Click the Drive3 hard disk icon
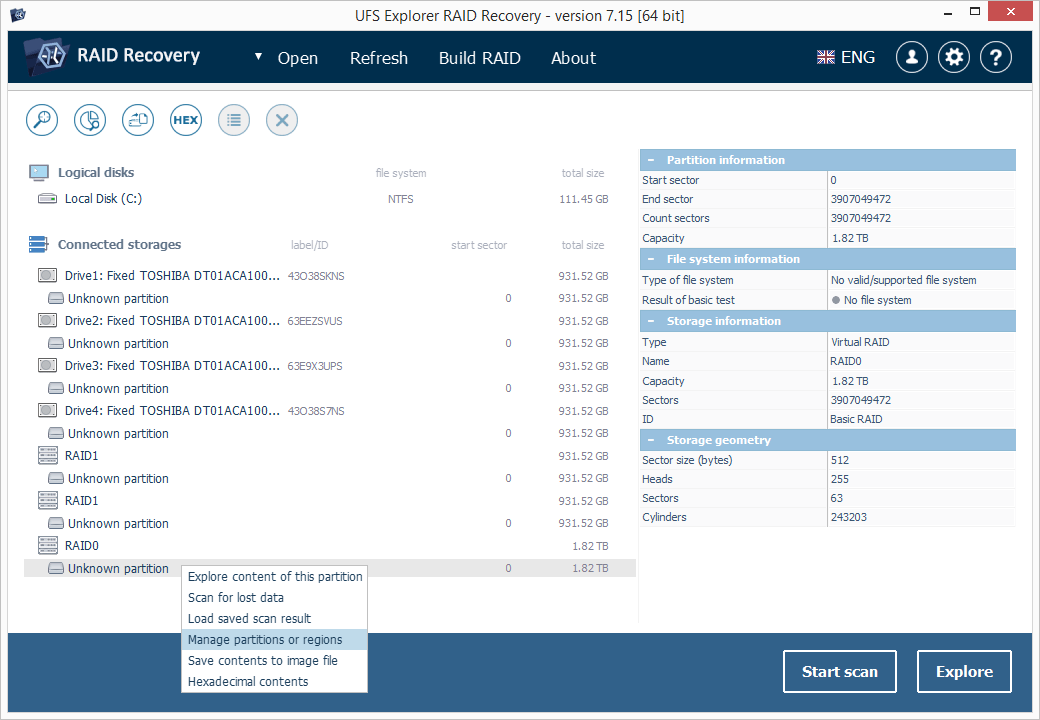This screenshot has width=1040, height=720. click(47, 365)
